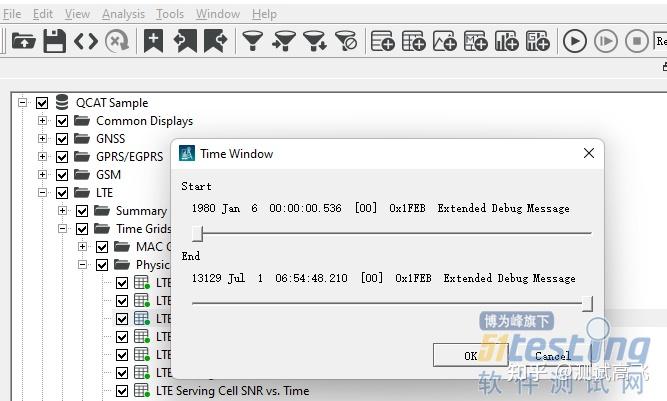This screenshot has height=401, width=667.
Task: Toggle the GPRS/EGPRS checkbox
Action: click(x=62, y=157)
